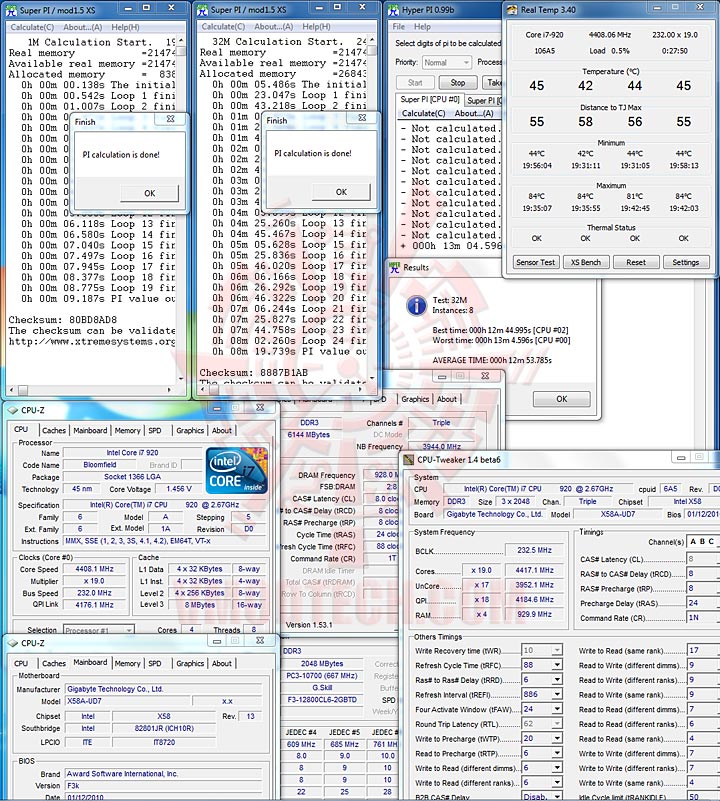Screen dimensions: 720x801
Task: Select Memory tab in top CPU-Z window
Action: tap(127, 430)
